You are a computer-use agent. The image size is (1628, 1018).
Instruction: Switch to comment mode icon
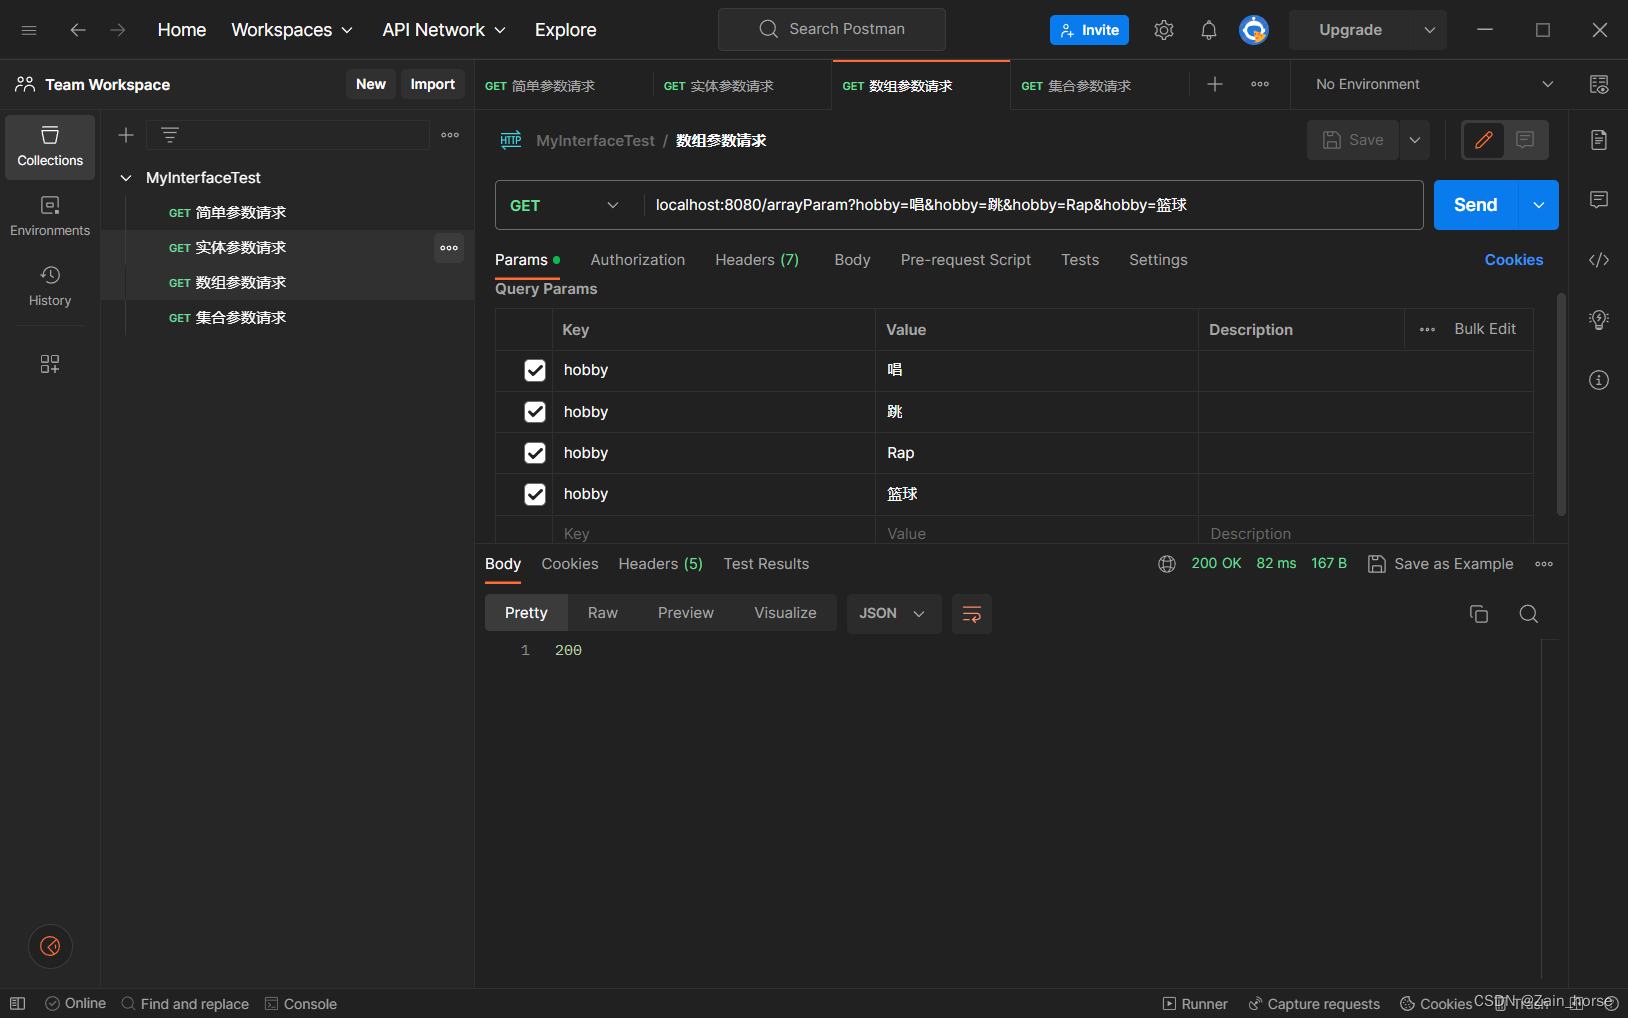click(1525, 140)
